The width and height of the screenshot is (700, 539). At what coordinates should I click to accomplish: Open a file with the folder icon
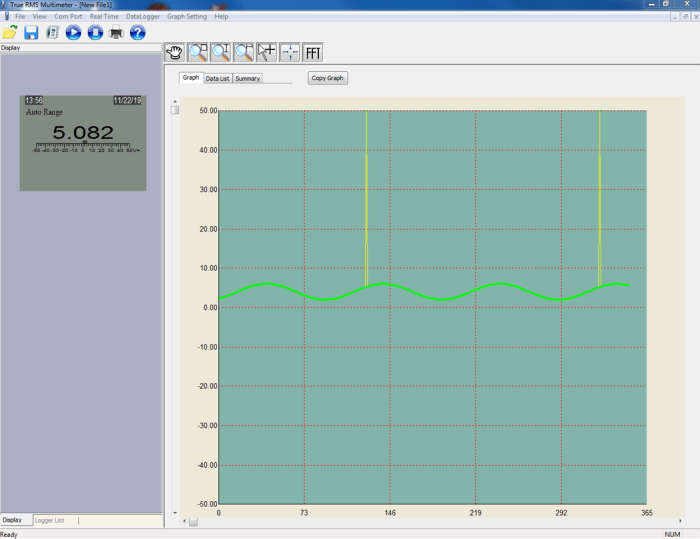click(x=10, y=32)
